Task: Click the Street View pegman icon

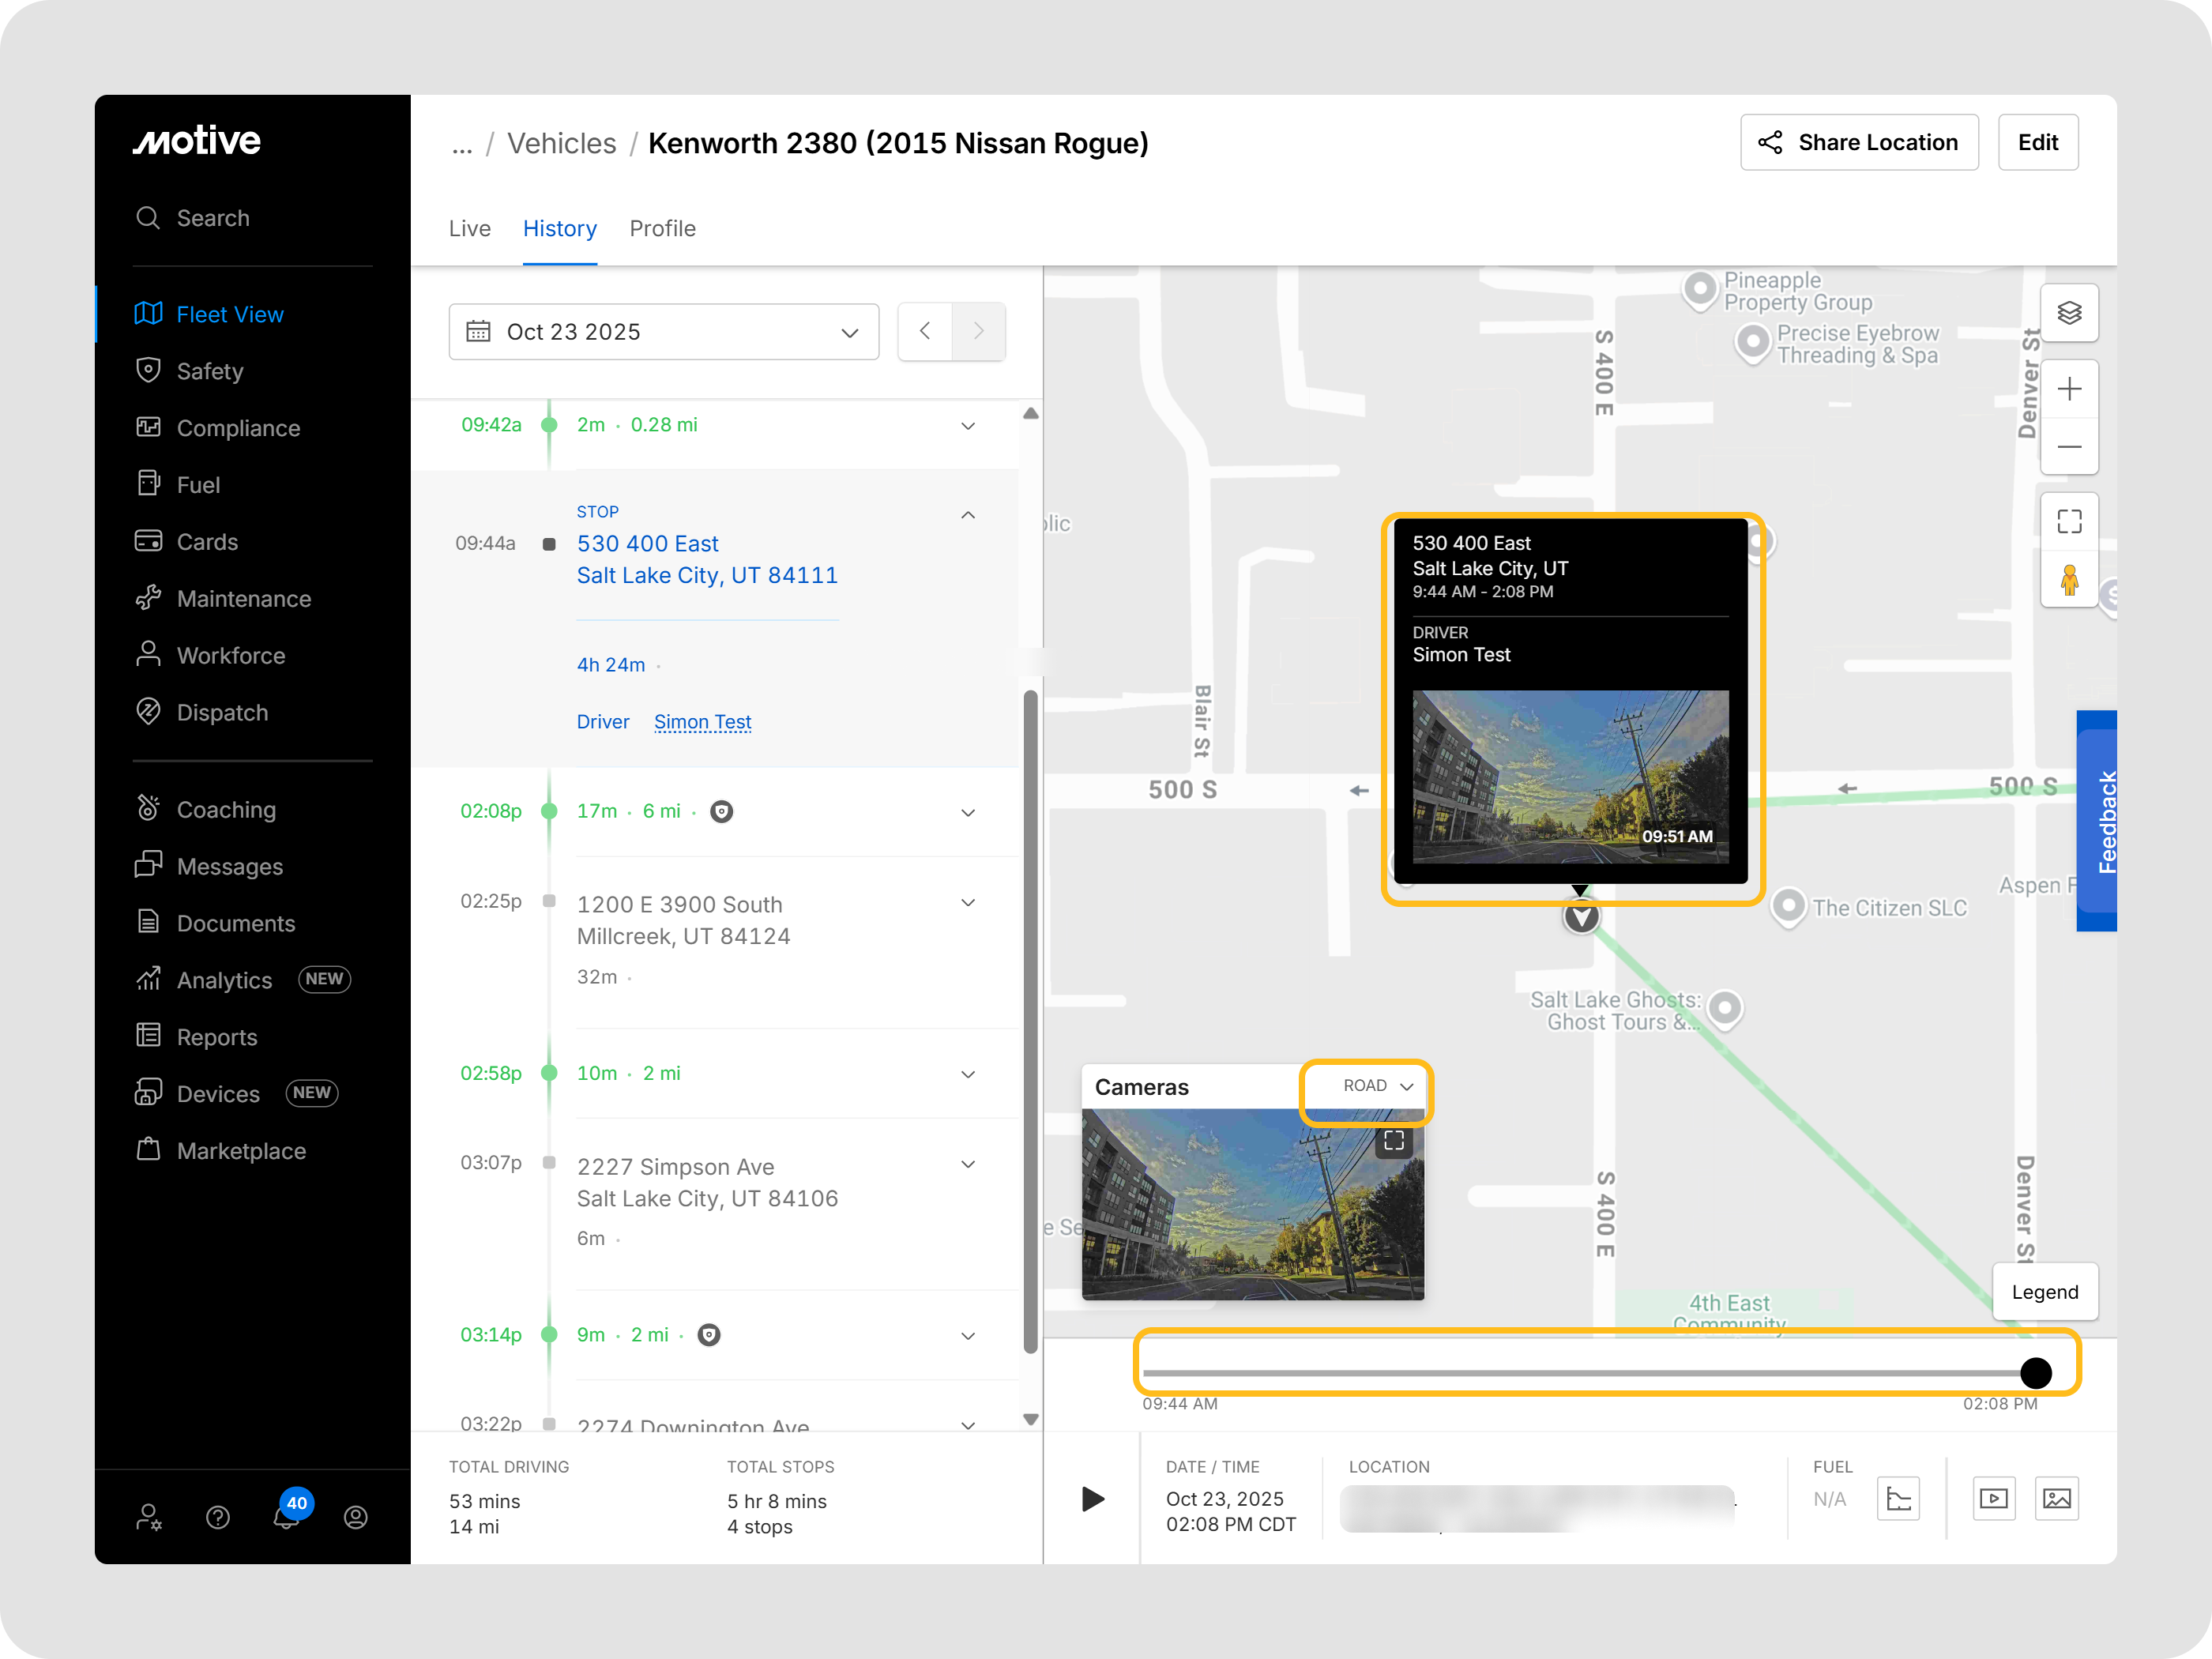Action: point(2069,579)
